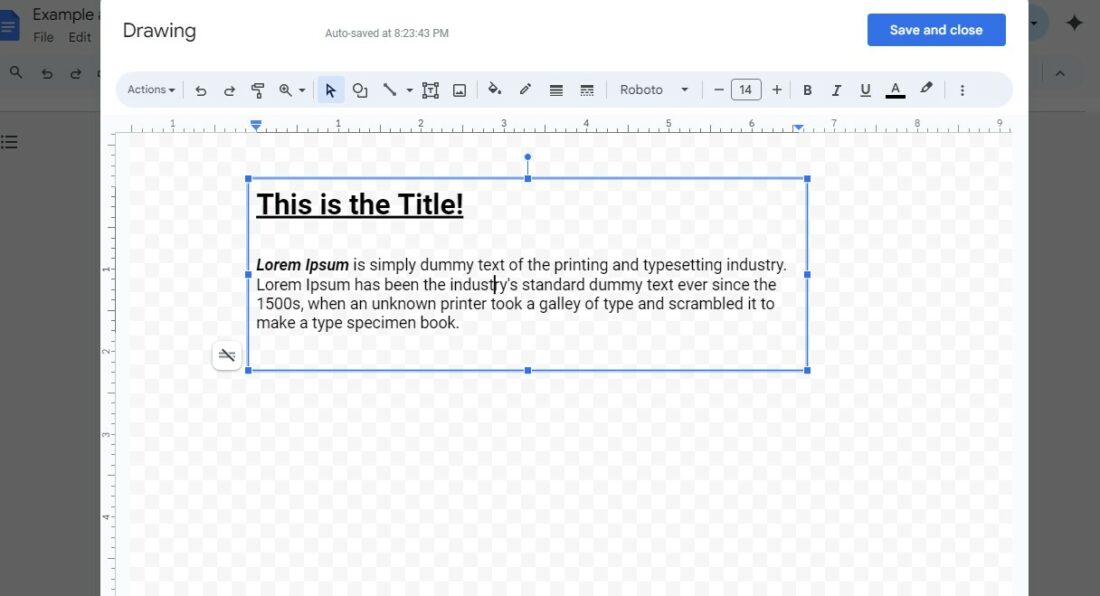
Task: Select the Paint format tool
Action: pyautogui.click(x=257, y=89)
